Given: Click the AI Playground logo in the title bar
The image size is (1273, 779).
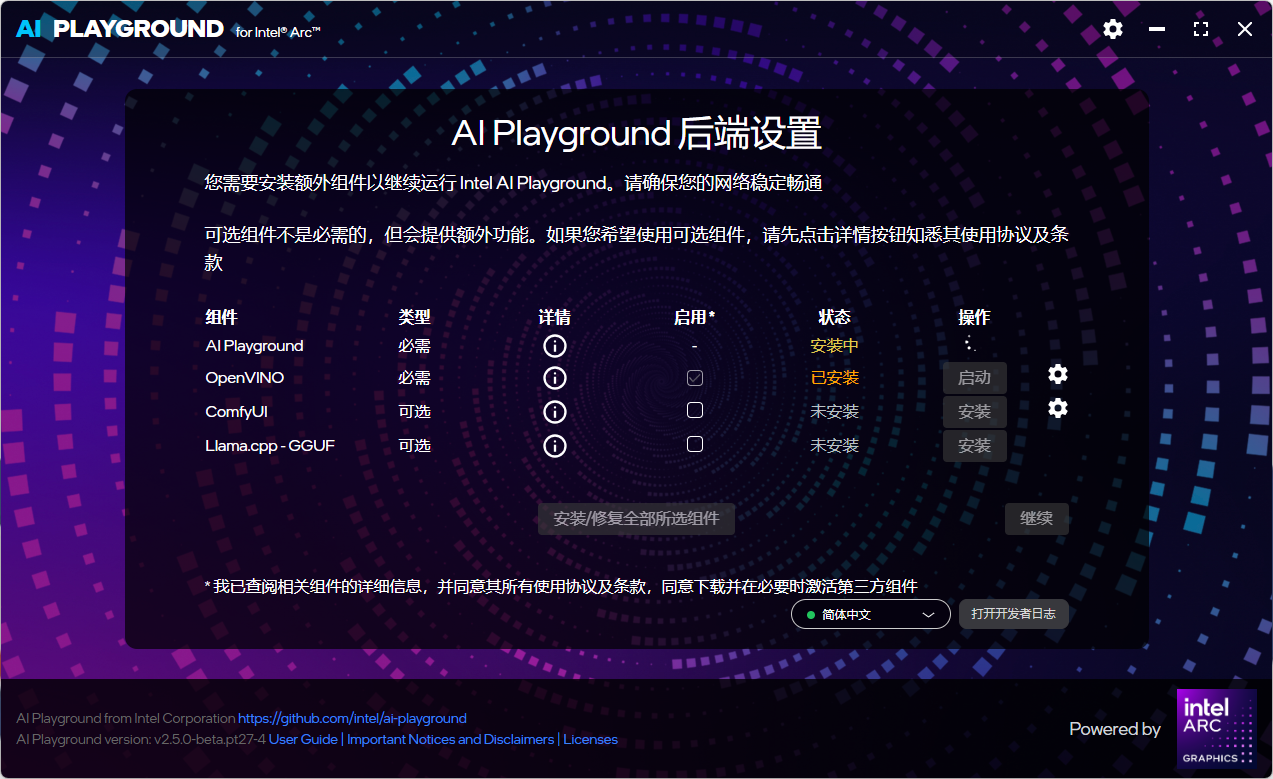Looking at the screenshot, I should (x=120, y=29).
